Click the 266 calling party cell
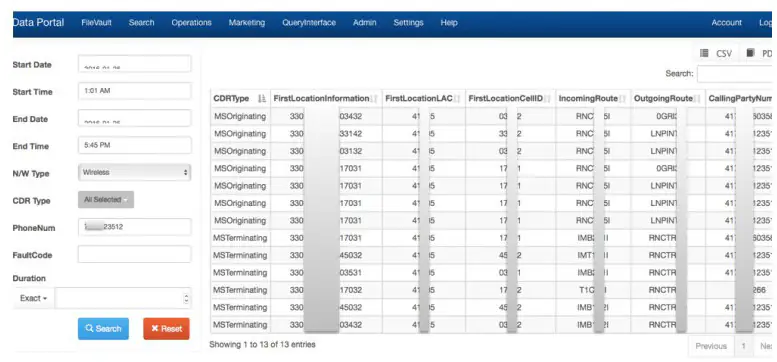 tap(740, 290)
